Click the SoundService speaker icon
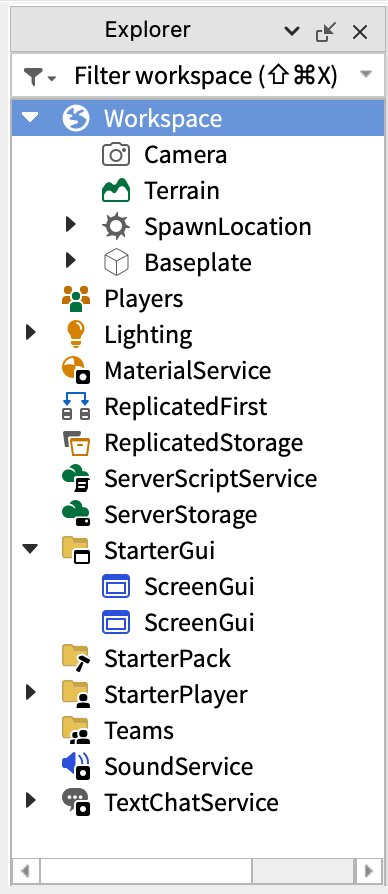 point(76,766)
